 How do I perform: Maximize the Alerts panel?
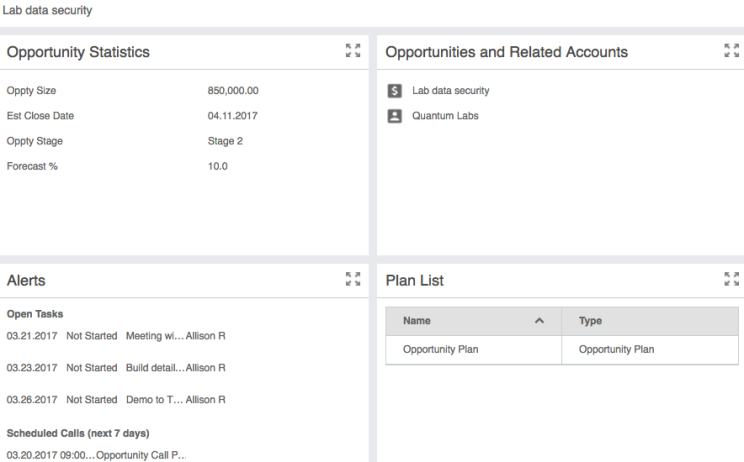(x=352, y=281)
